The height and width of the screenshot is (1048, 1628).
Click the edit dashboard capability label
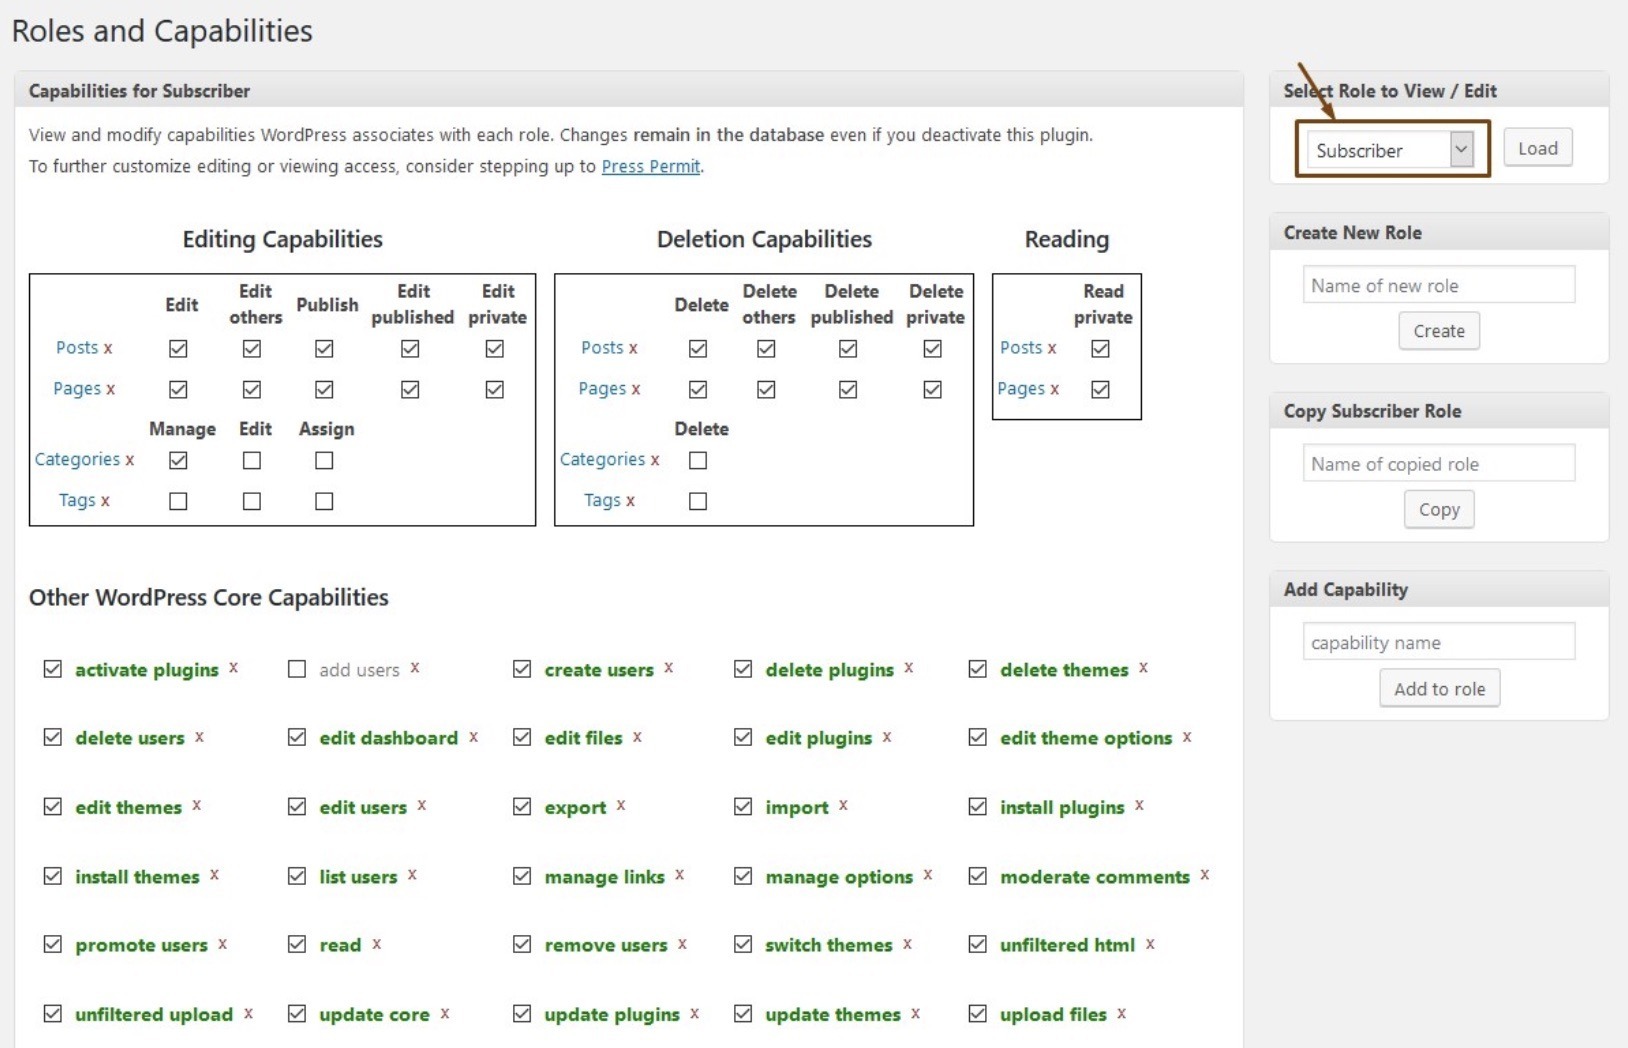tap(389, 738)
